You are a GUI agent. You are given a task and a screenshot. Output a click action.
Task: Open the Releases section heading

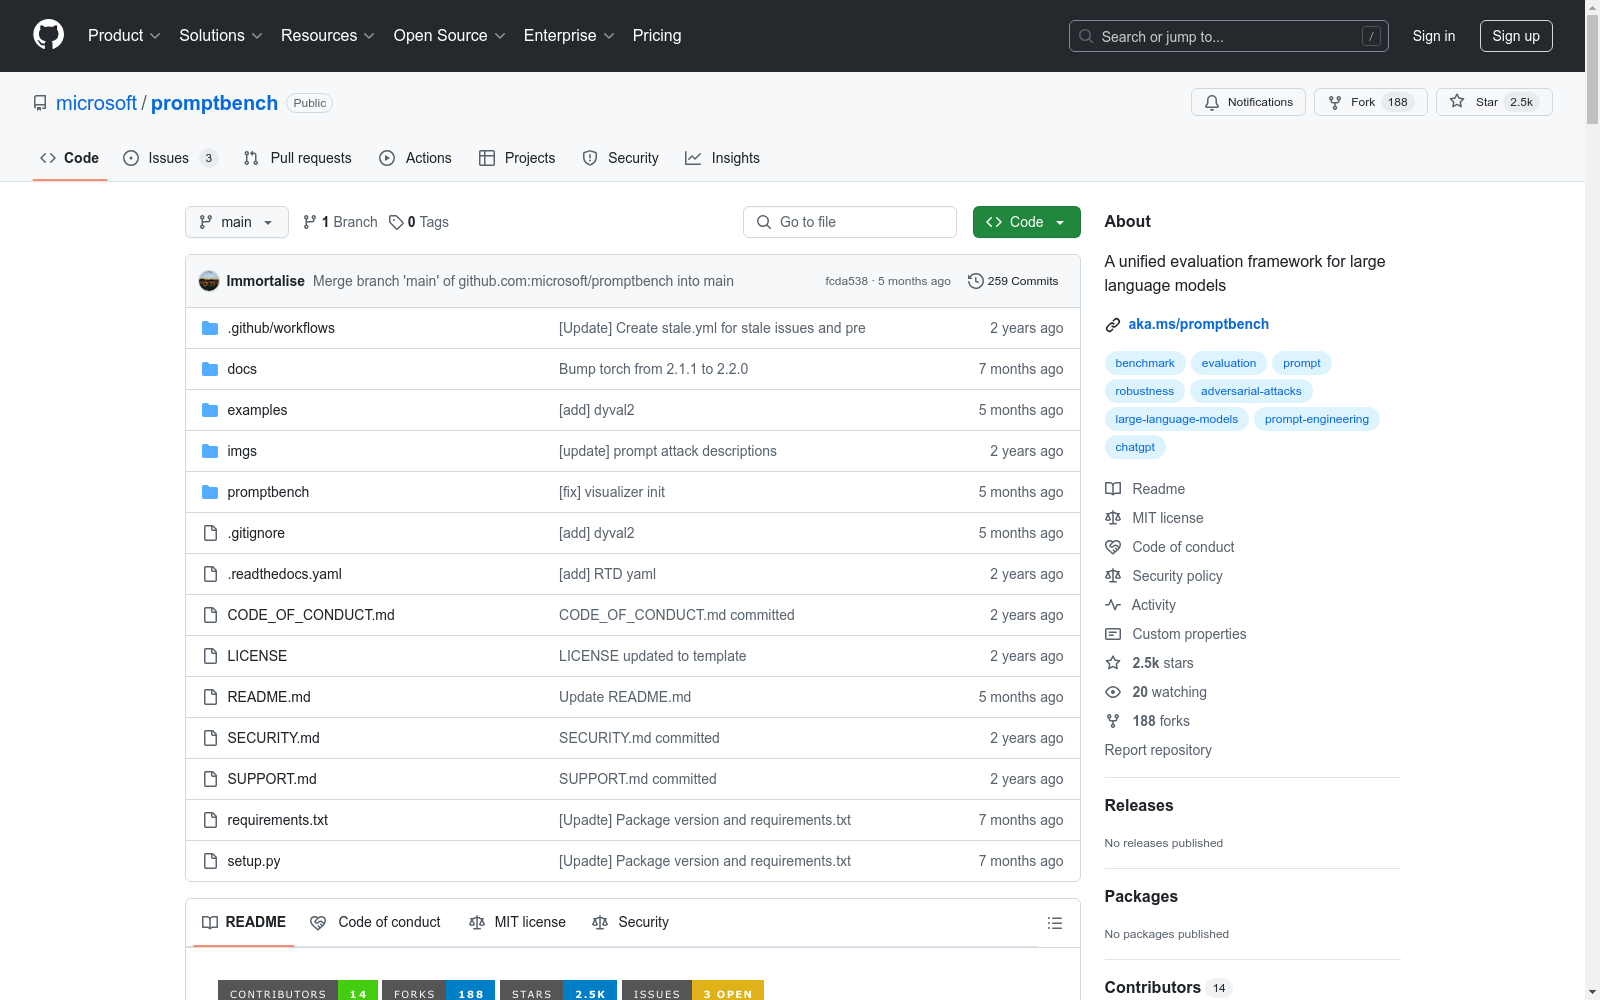(1139, 805)
